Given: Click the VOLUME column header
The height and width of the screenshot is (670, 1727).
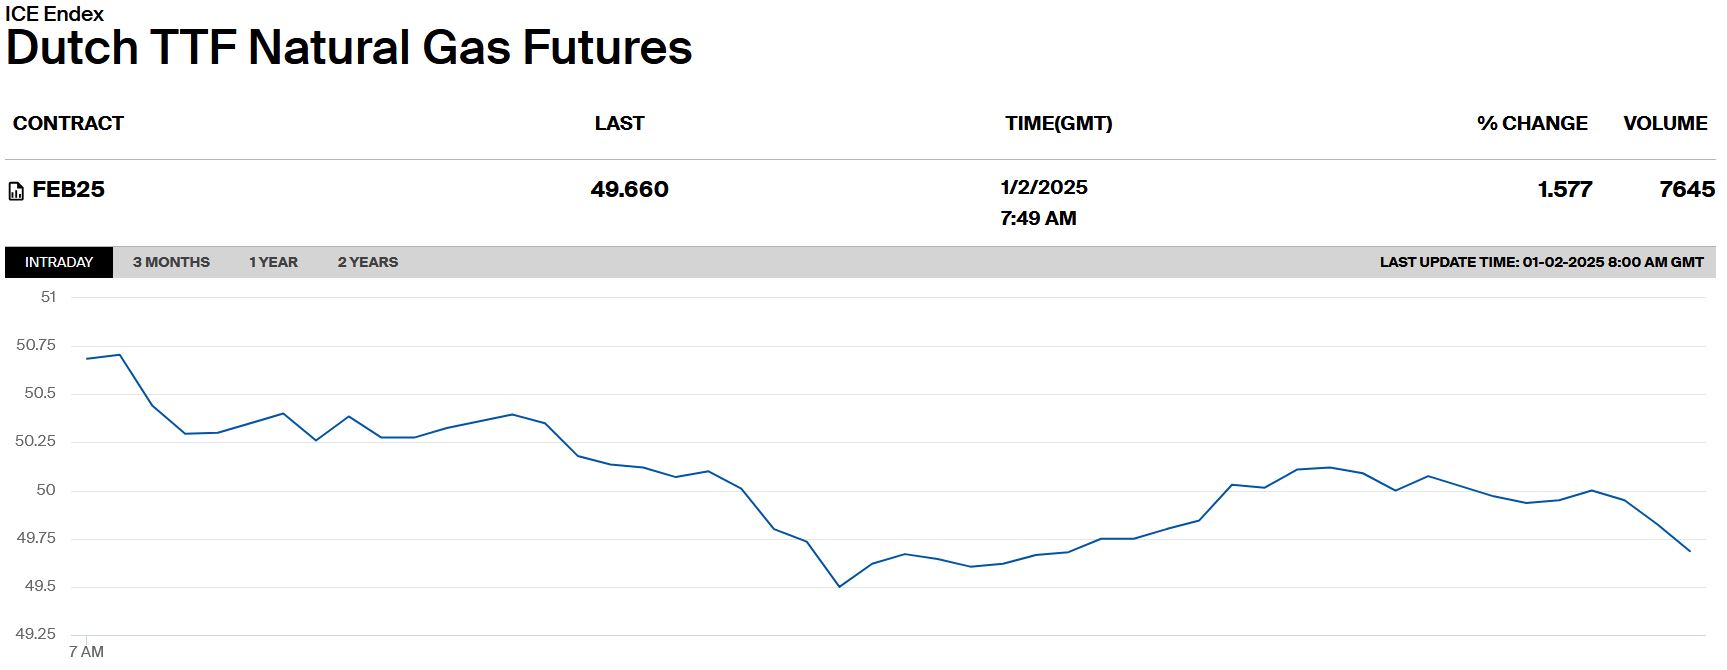Looking at the screenshot, I should point(1664,123).
